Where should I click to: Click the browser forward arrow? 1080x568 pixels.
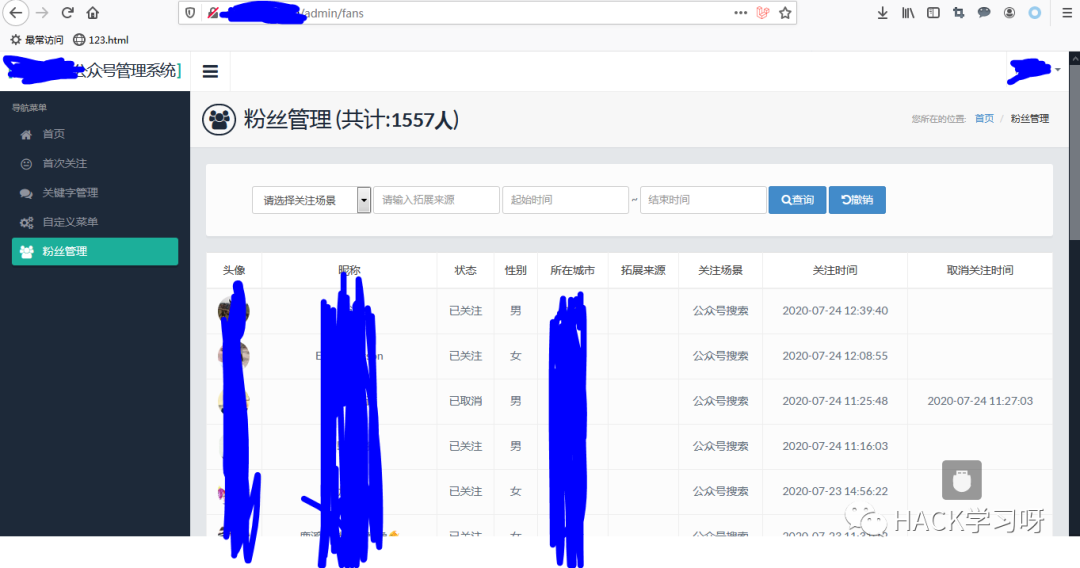42,12
